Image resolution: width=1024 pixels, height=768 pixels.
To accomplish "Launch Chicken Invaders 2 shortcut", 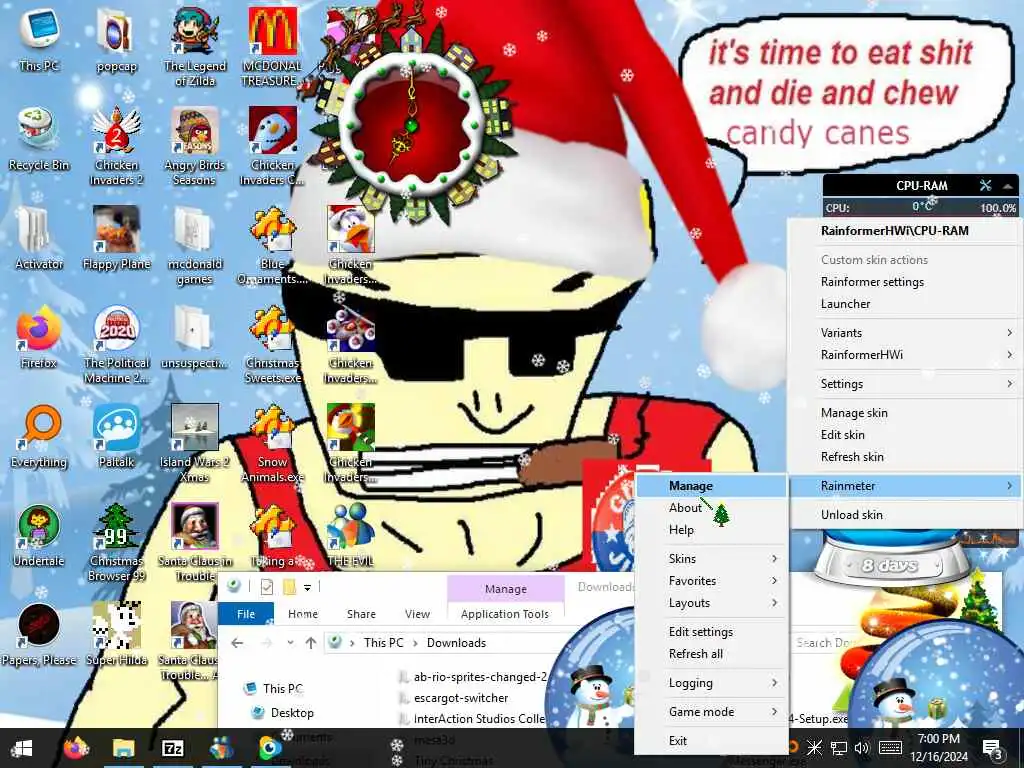I will click(116, 145).
